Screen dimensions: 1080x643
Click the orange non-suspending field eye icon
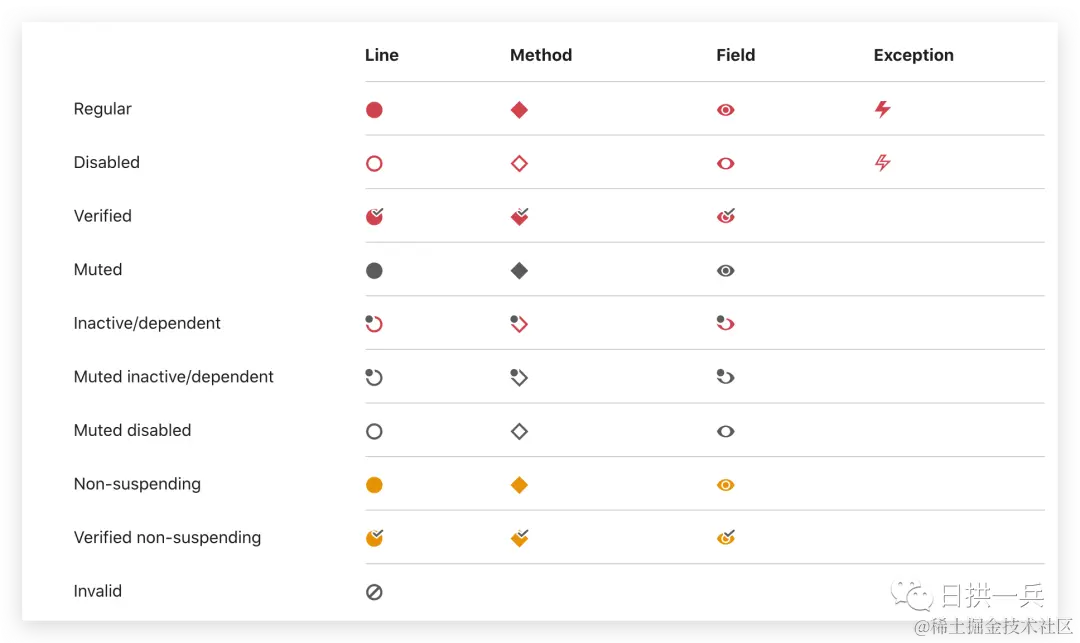725,485
